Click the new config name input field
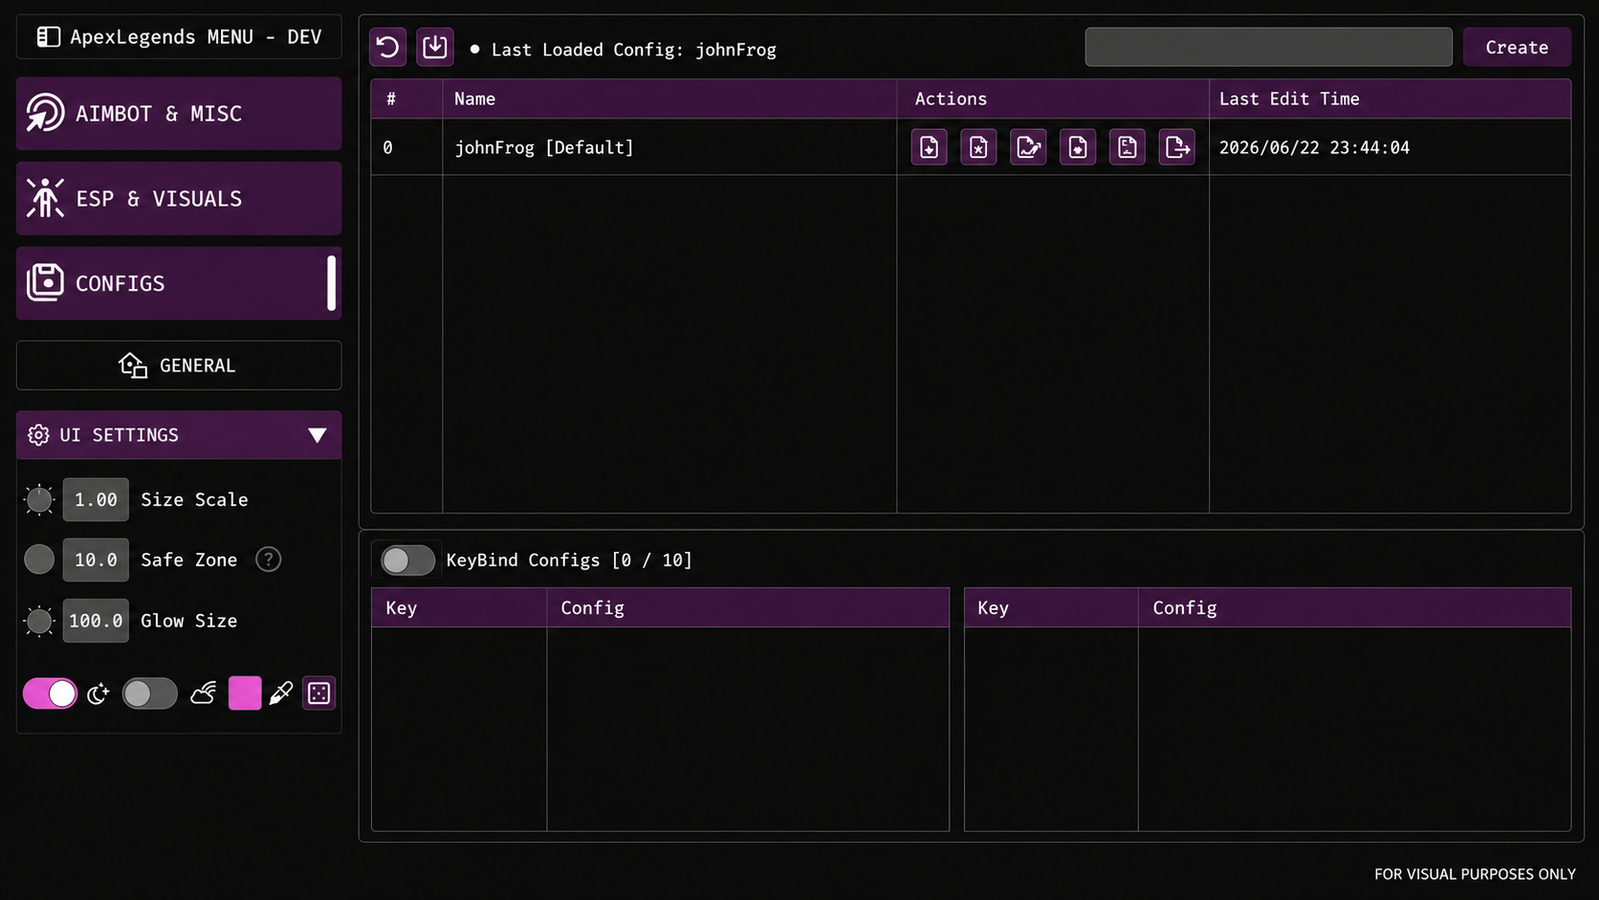 pyautogui.click(x=1268, y=47)
